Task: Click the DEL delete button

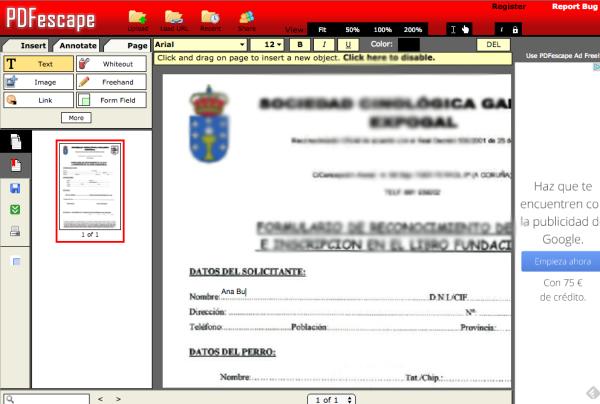Action: tap(493, 44)
